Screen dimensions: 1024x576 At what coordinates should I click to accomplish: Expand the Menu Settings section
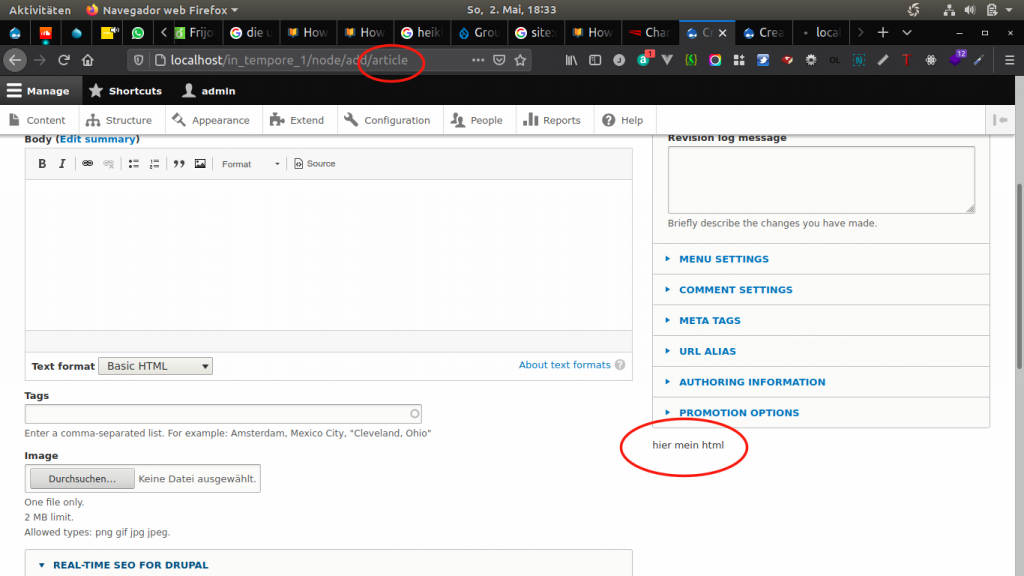pos(723,259)
